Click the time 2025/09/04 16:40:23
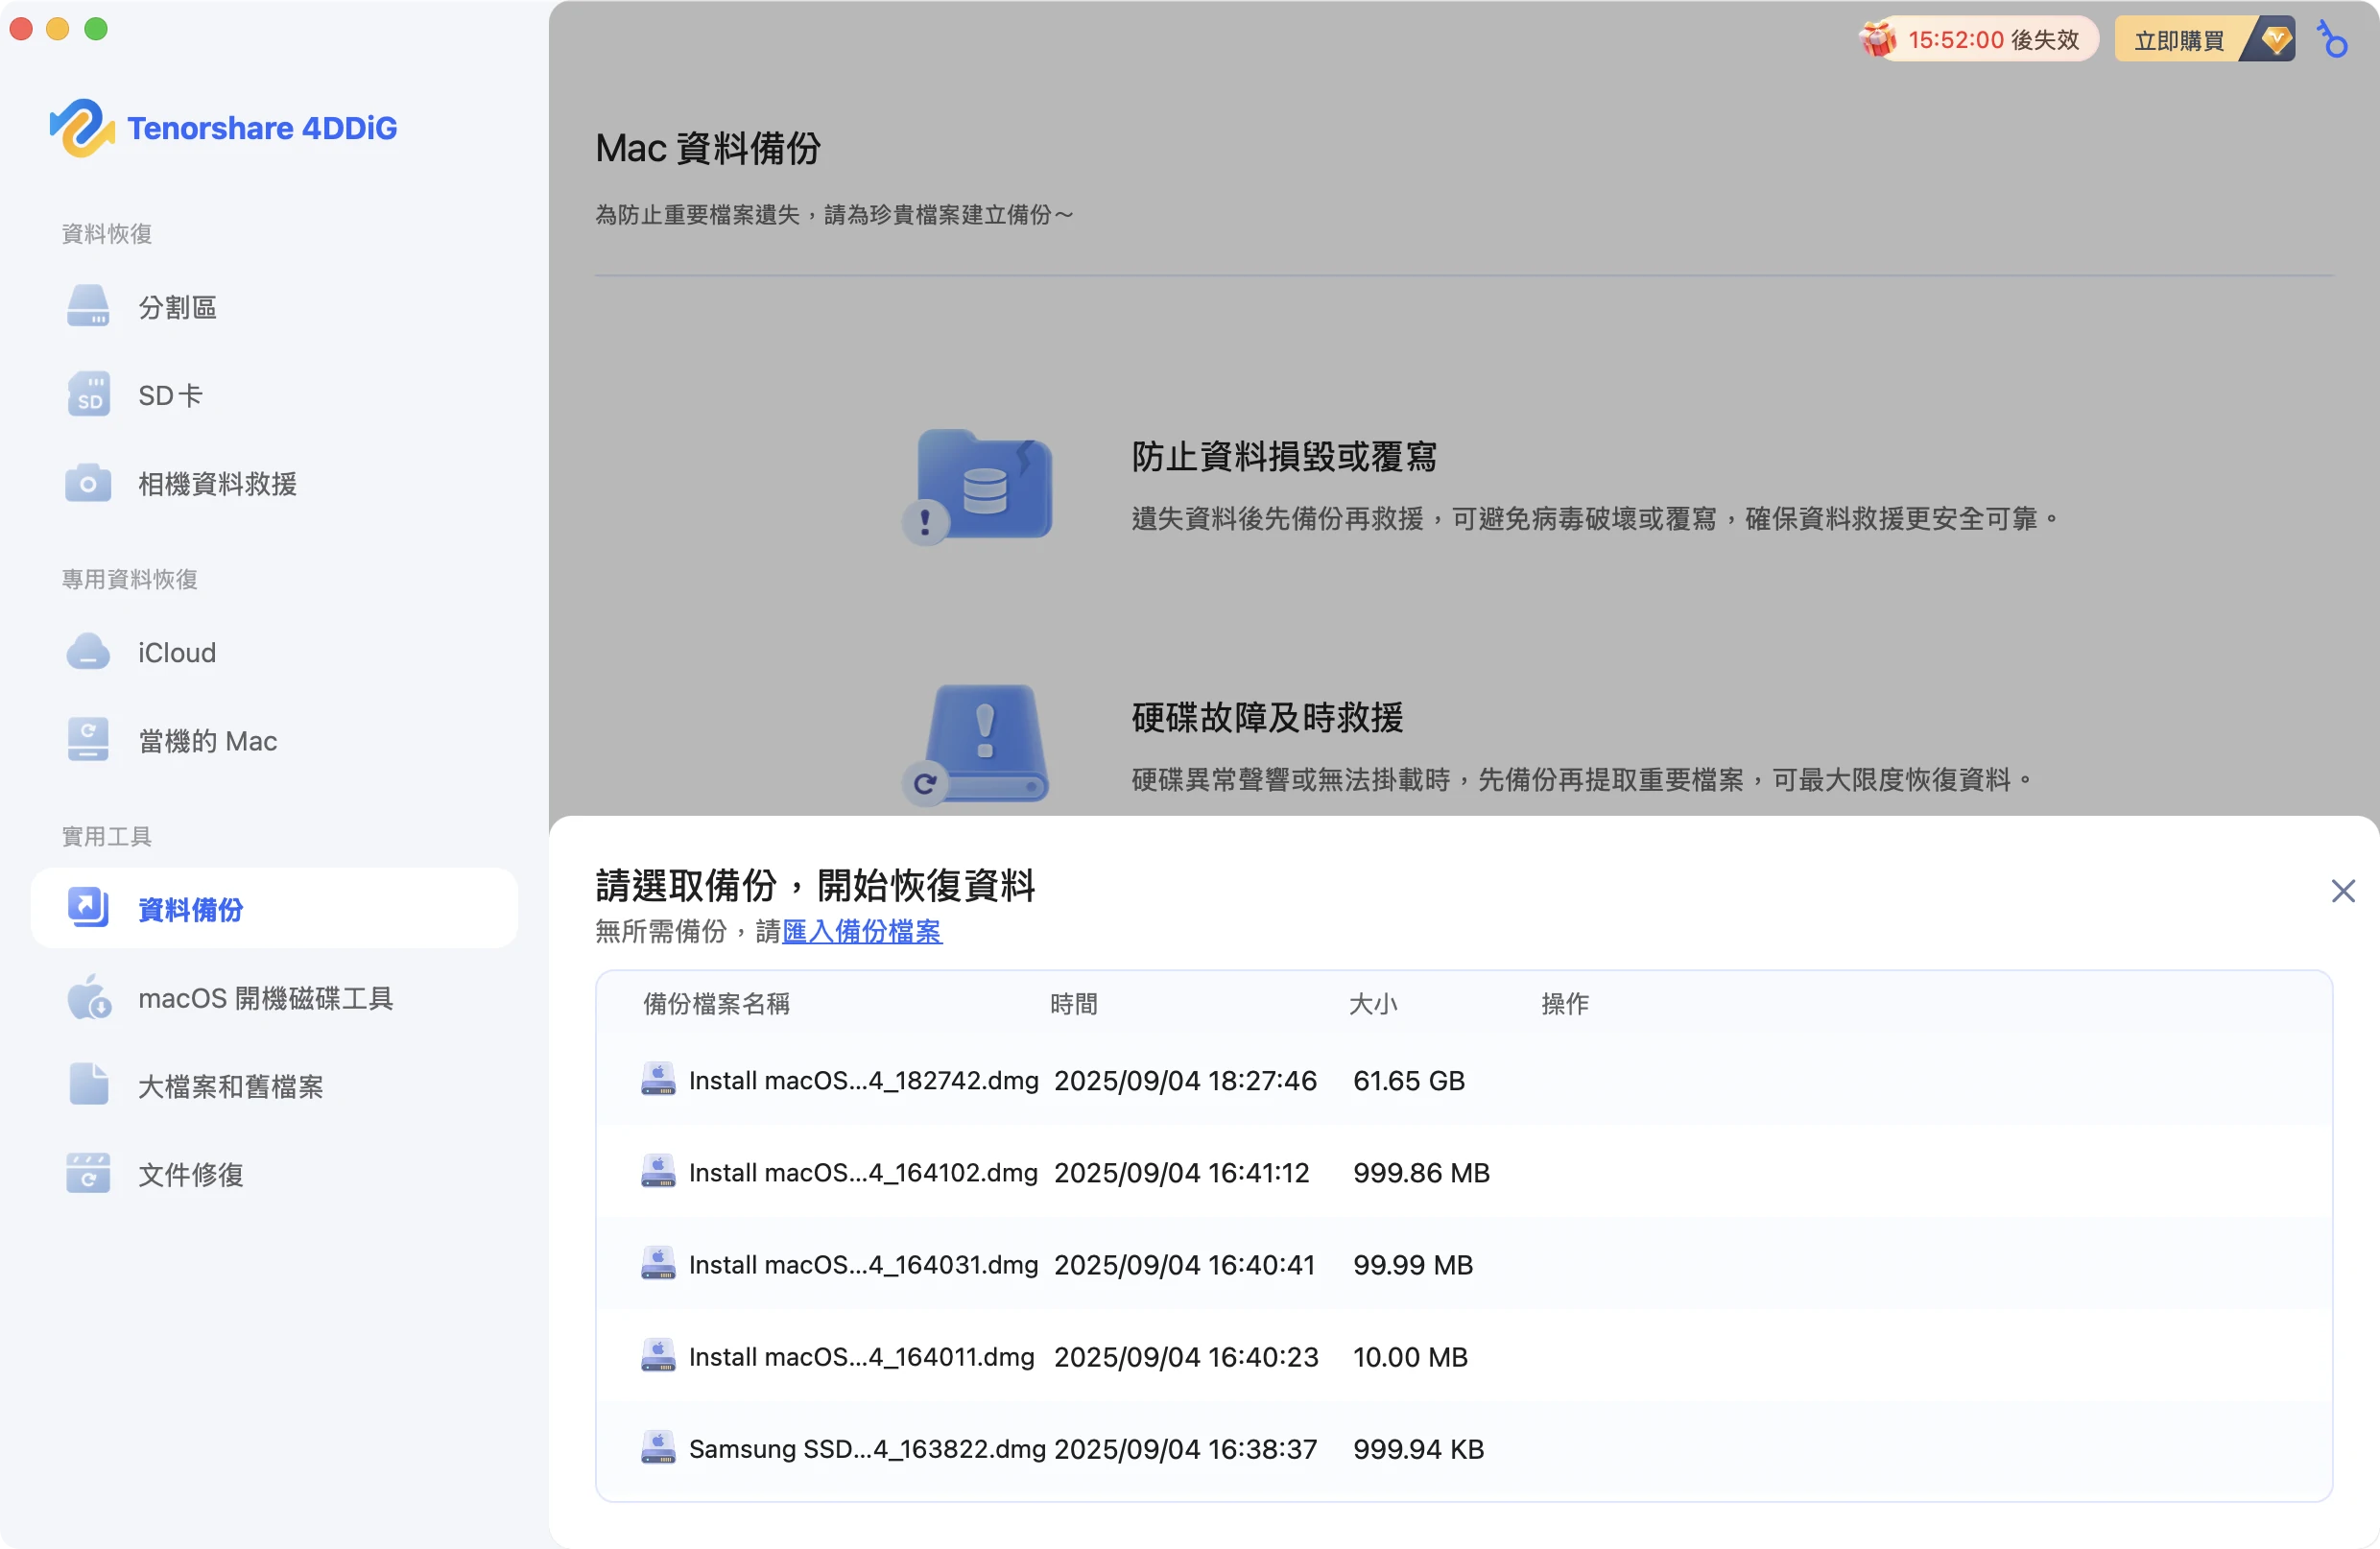Screen dimensions: 2380x1549 pos(1186,1356)
